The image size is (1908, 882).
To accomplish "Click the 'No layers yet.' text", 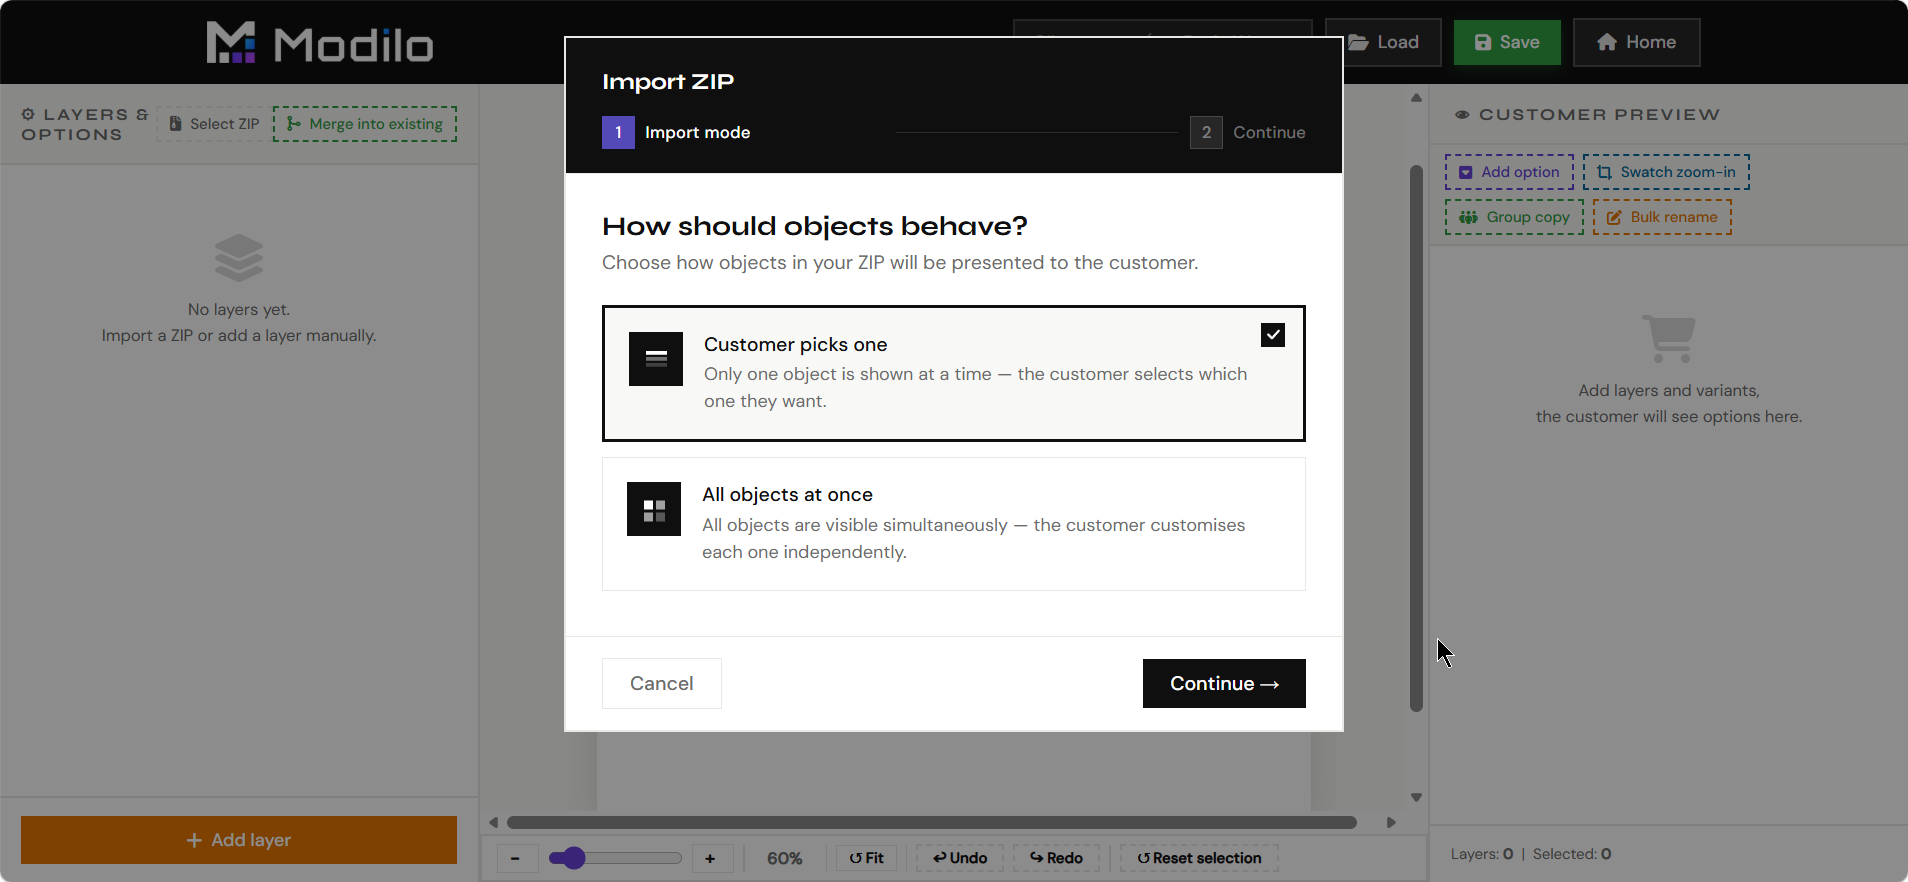I will 239,310.
